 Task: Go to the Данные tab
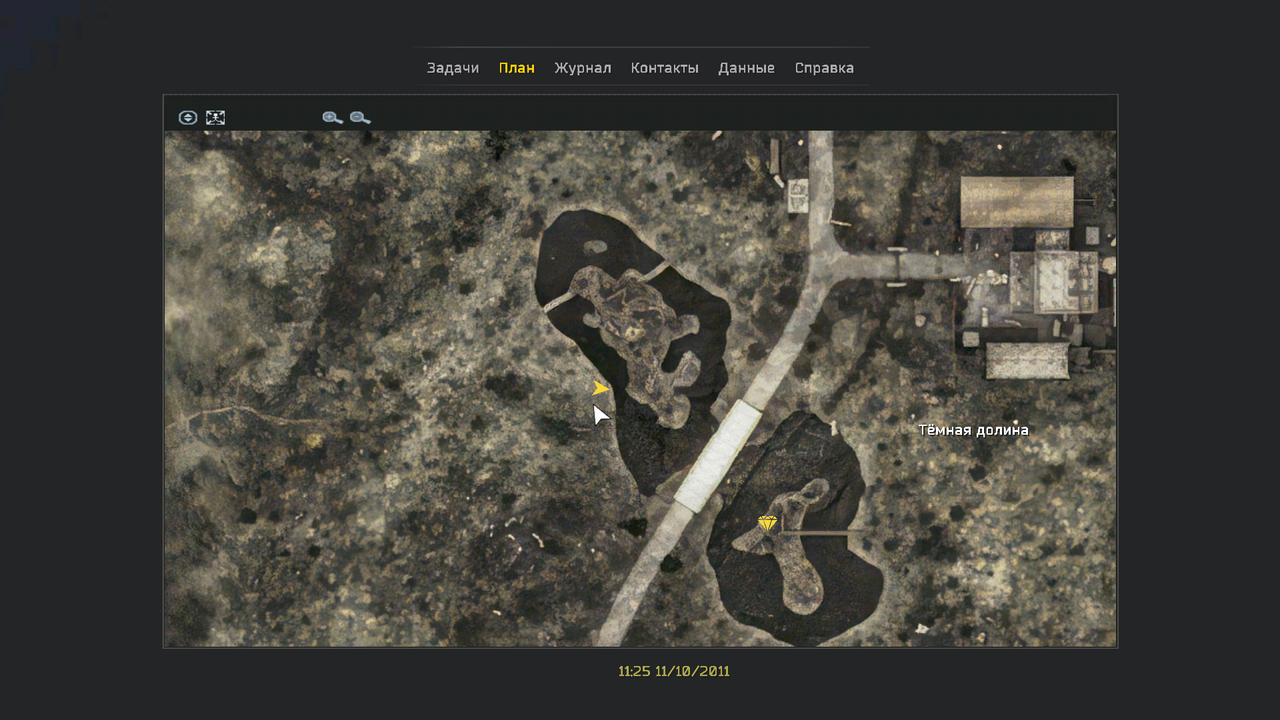746,68
